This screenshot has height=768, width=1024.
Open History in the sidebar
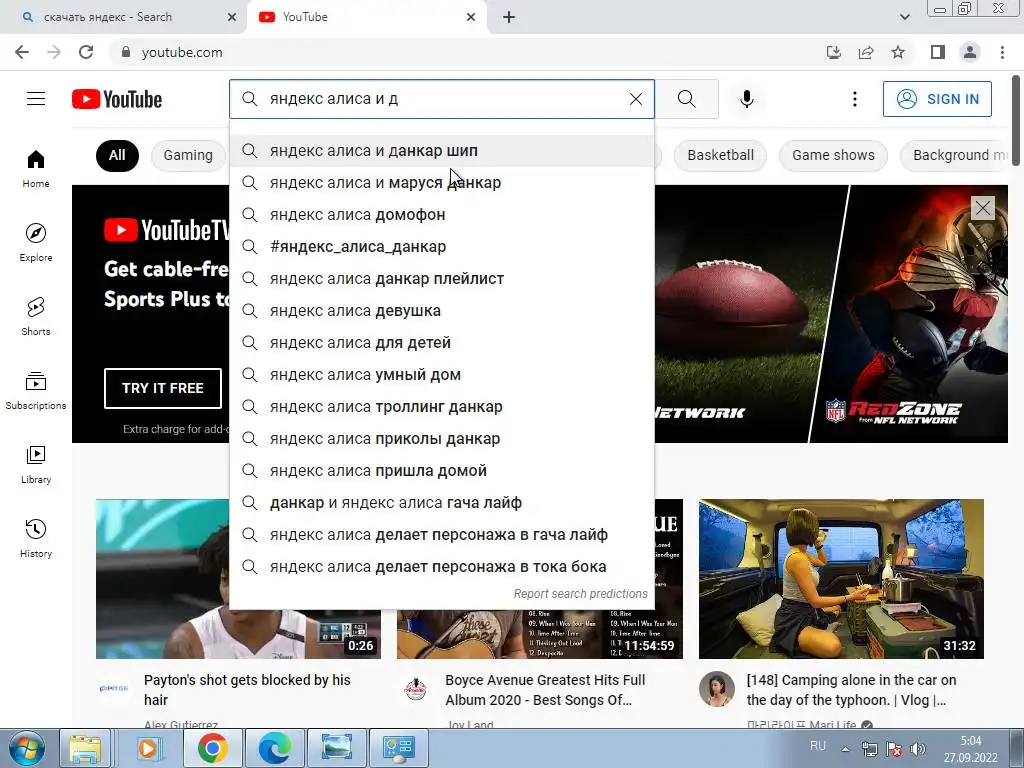coord(36,538)
